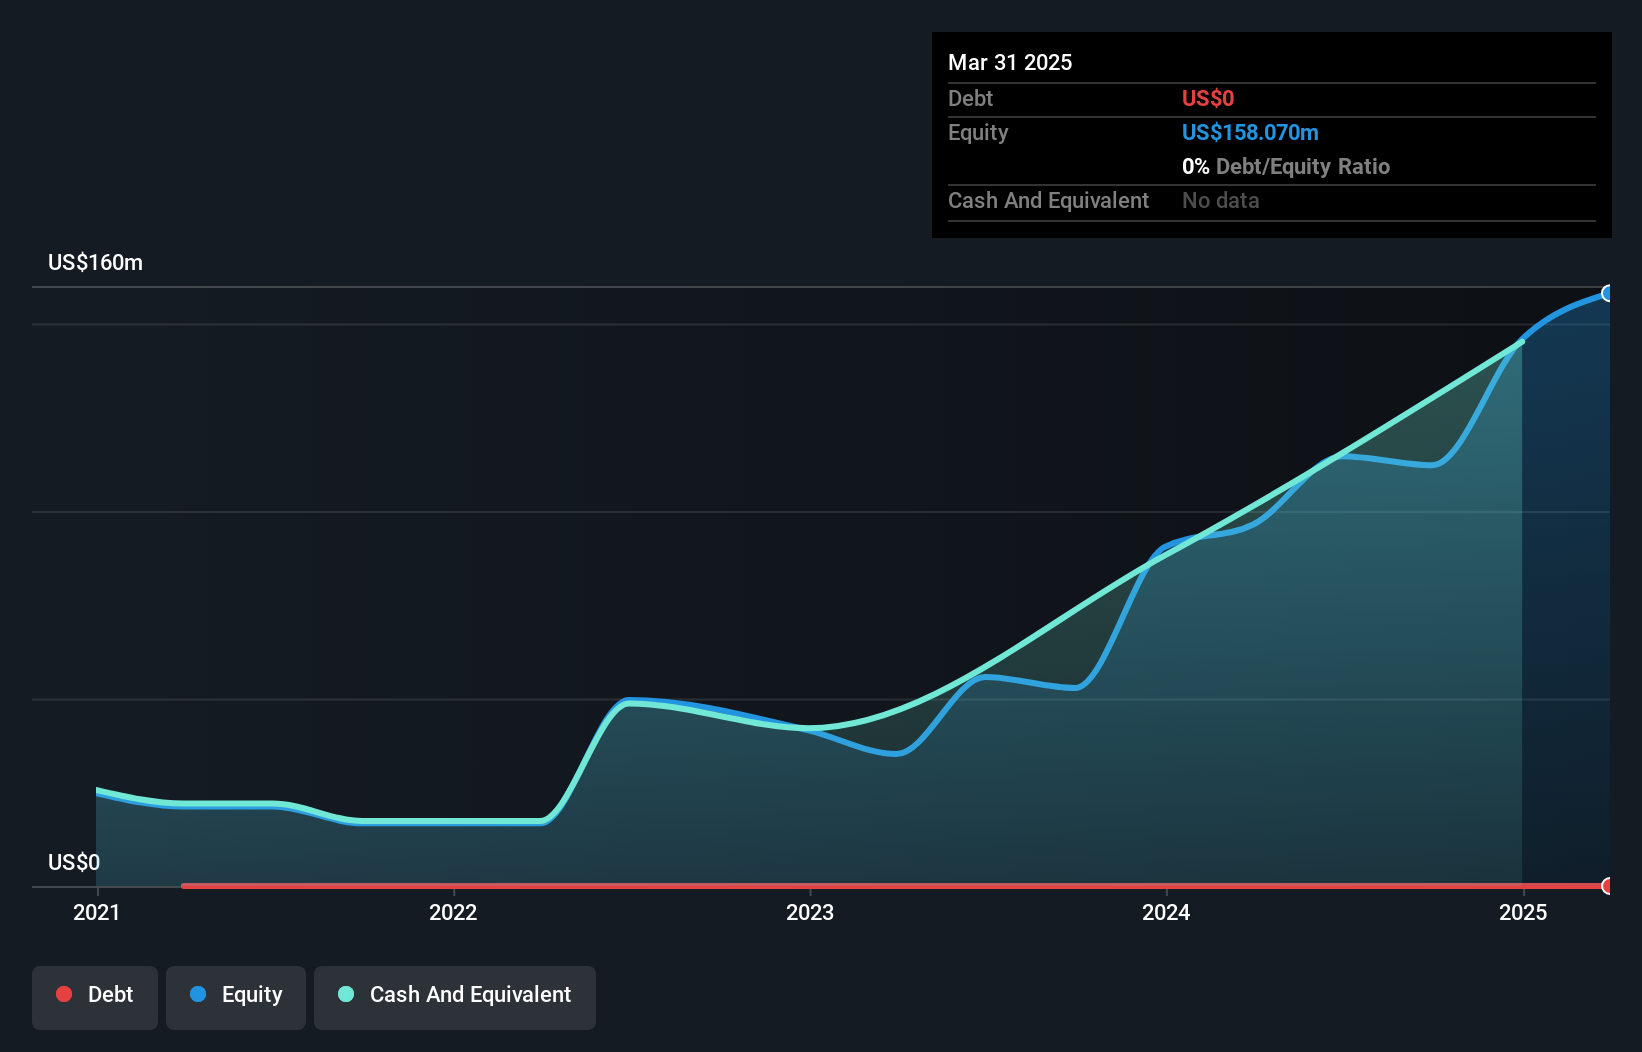
Task: Click the 2025 x-axis label
Action: (1523, 912)
